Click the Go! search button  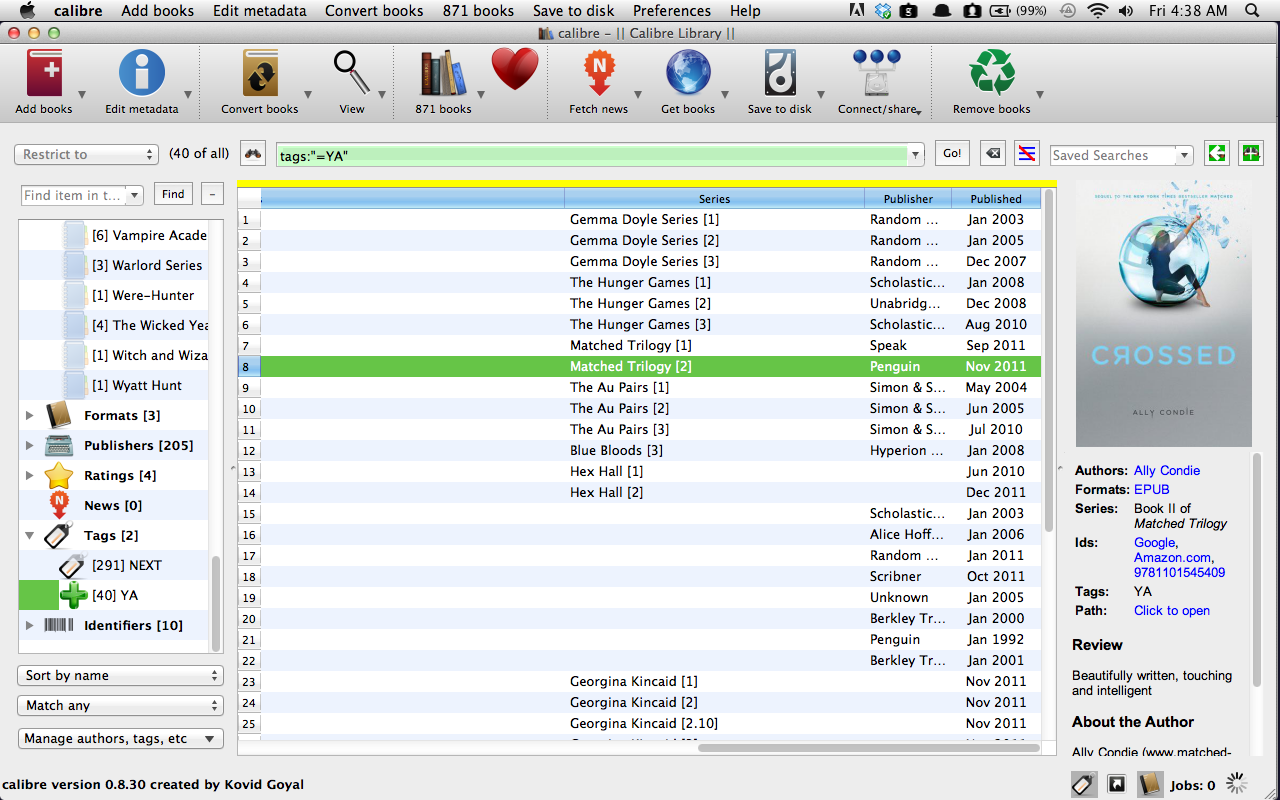[x=952, y=154]
